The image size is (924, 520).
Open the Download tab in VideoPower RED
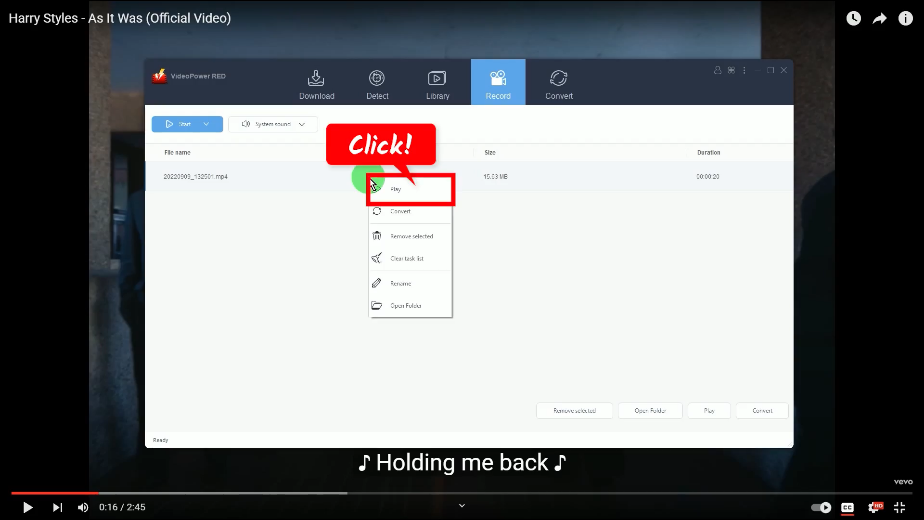(x=316, y=84)
